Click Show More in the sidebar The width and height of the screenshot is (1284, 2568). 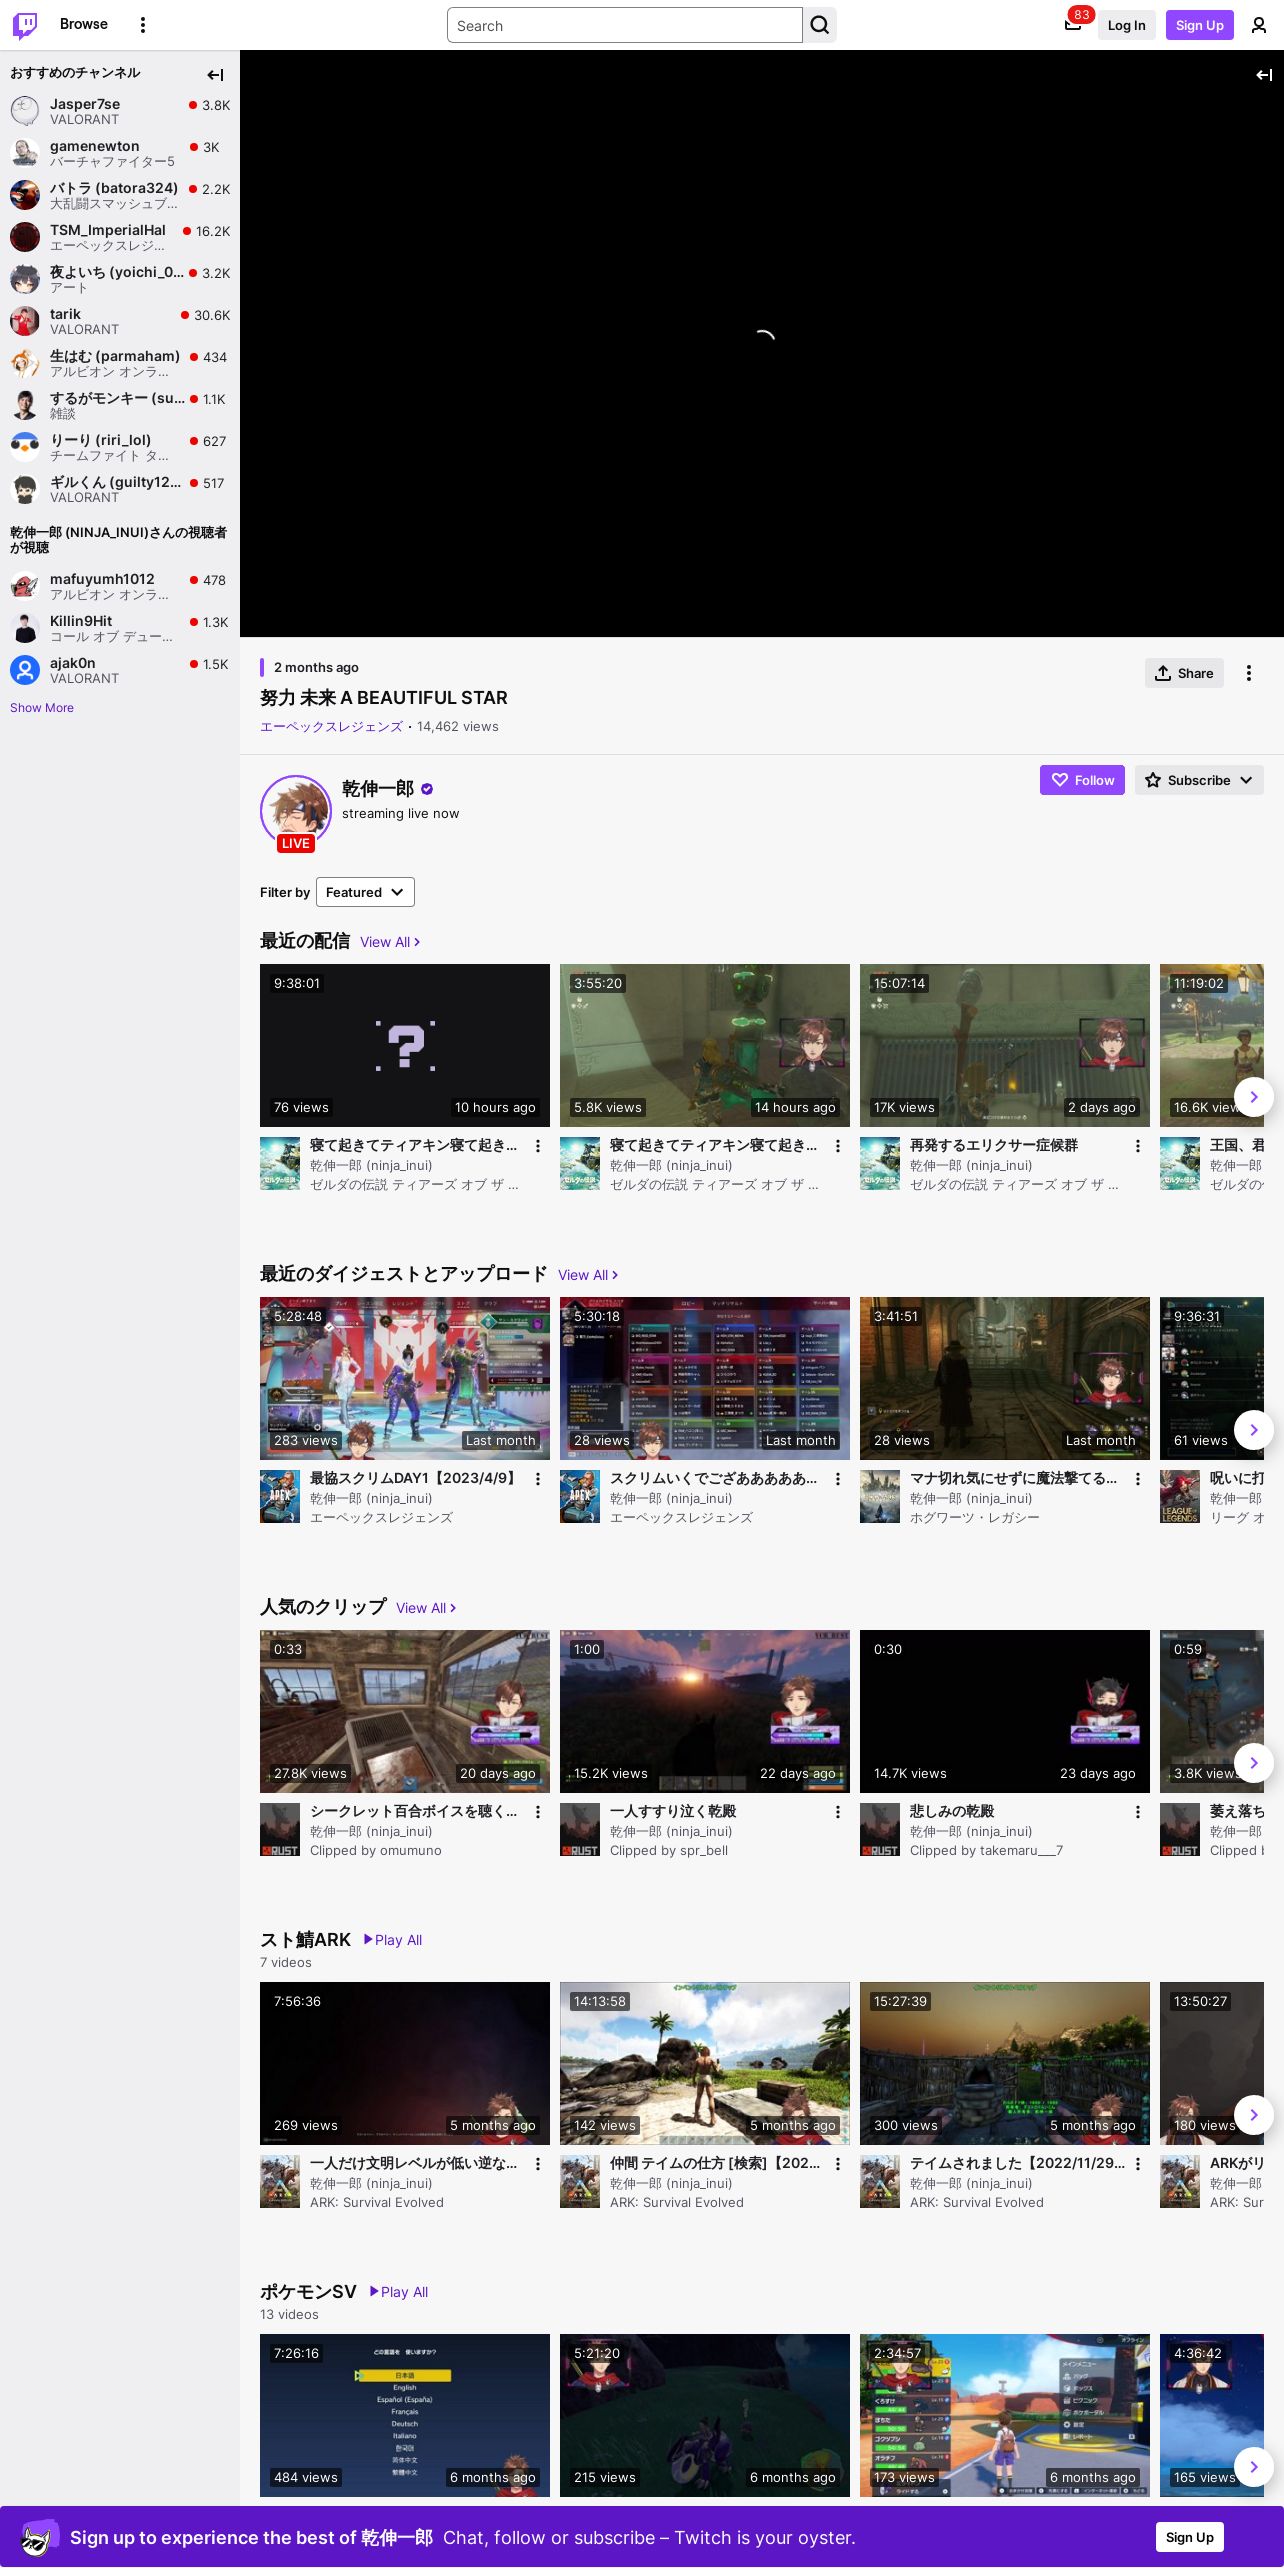tap(42, 708)
